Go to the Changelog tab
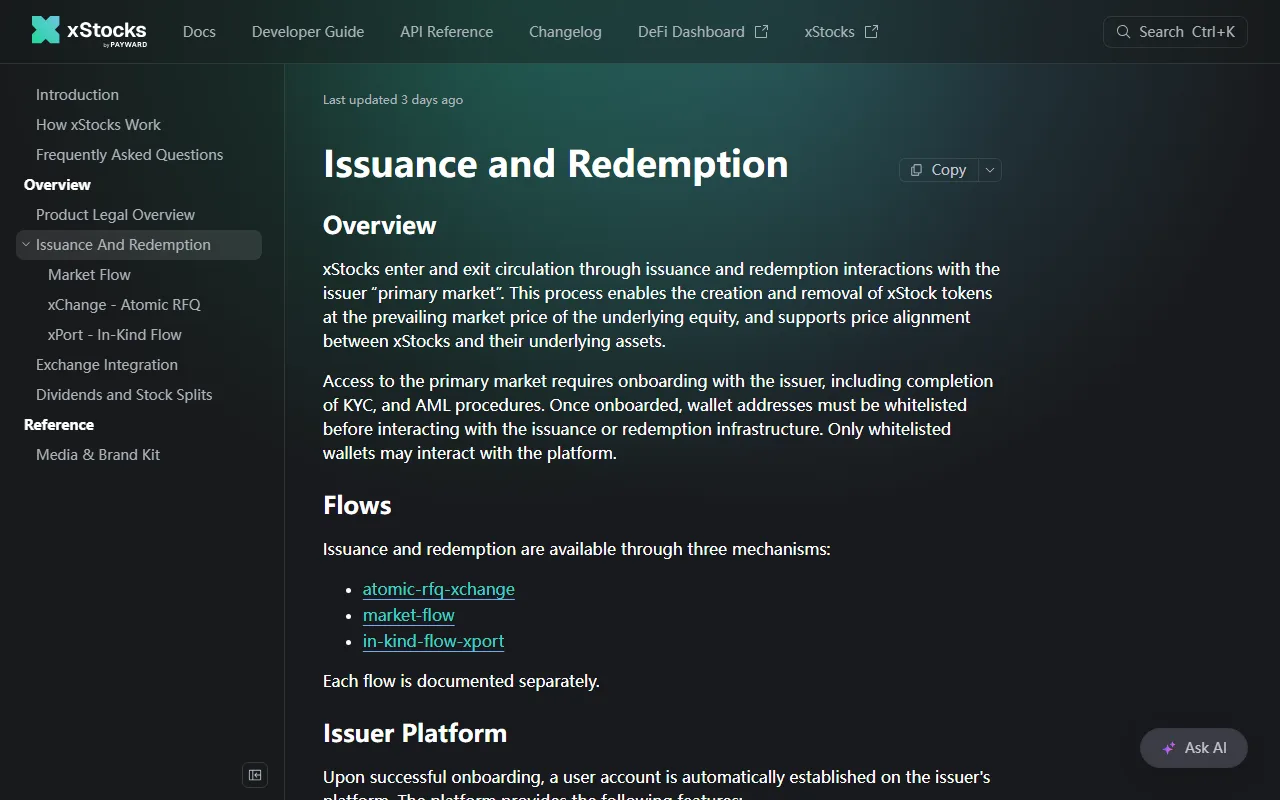1280x800 pixels. 565,32
